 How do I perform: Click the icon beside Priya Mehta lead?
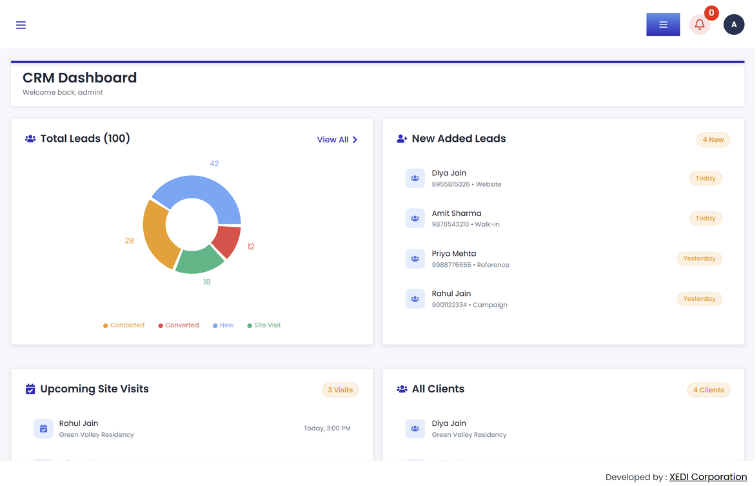(x=415, y=259)
